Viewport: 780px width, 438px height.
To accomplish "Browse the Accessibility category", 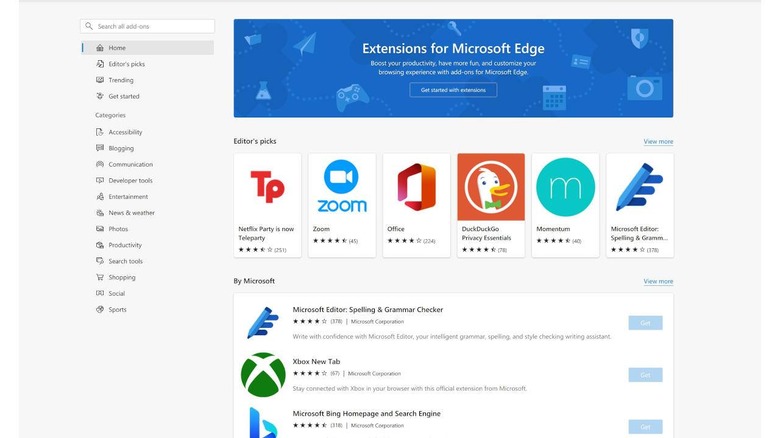I will tap(125, 132).
